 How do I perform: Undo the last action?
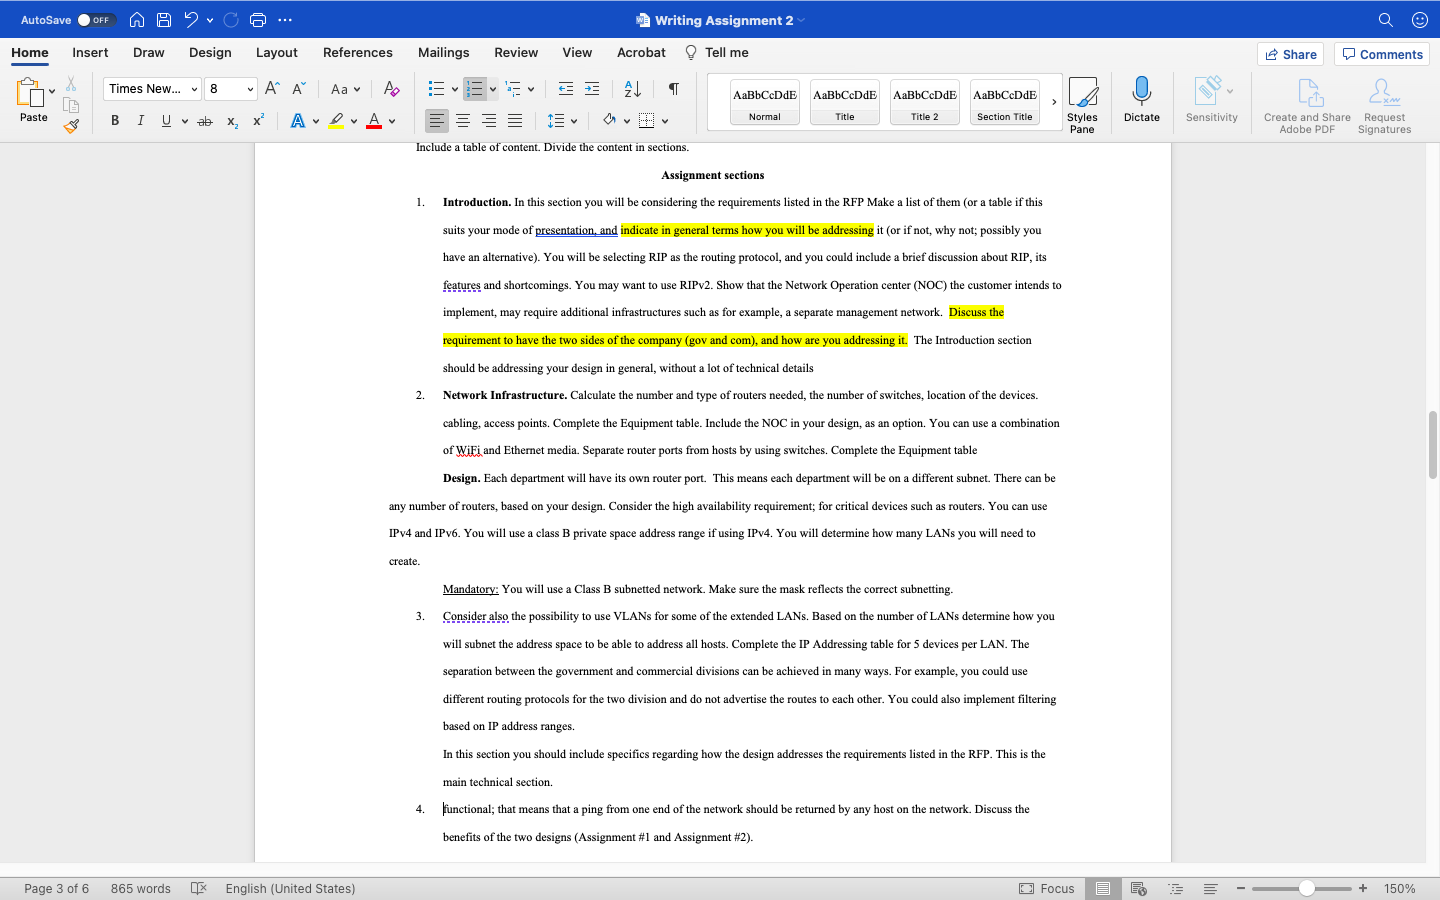click(191, 20)
